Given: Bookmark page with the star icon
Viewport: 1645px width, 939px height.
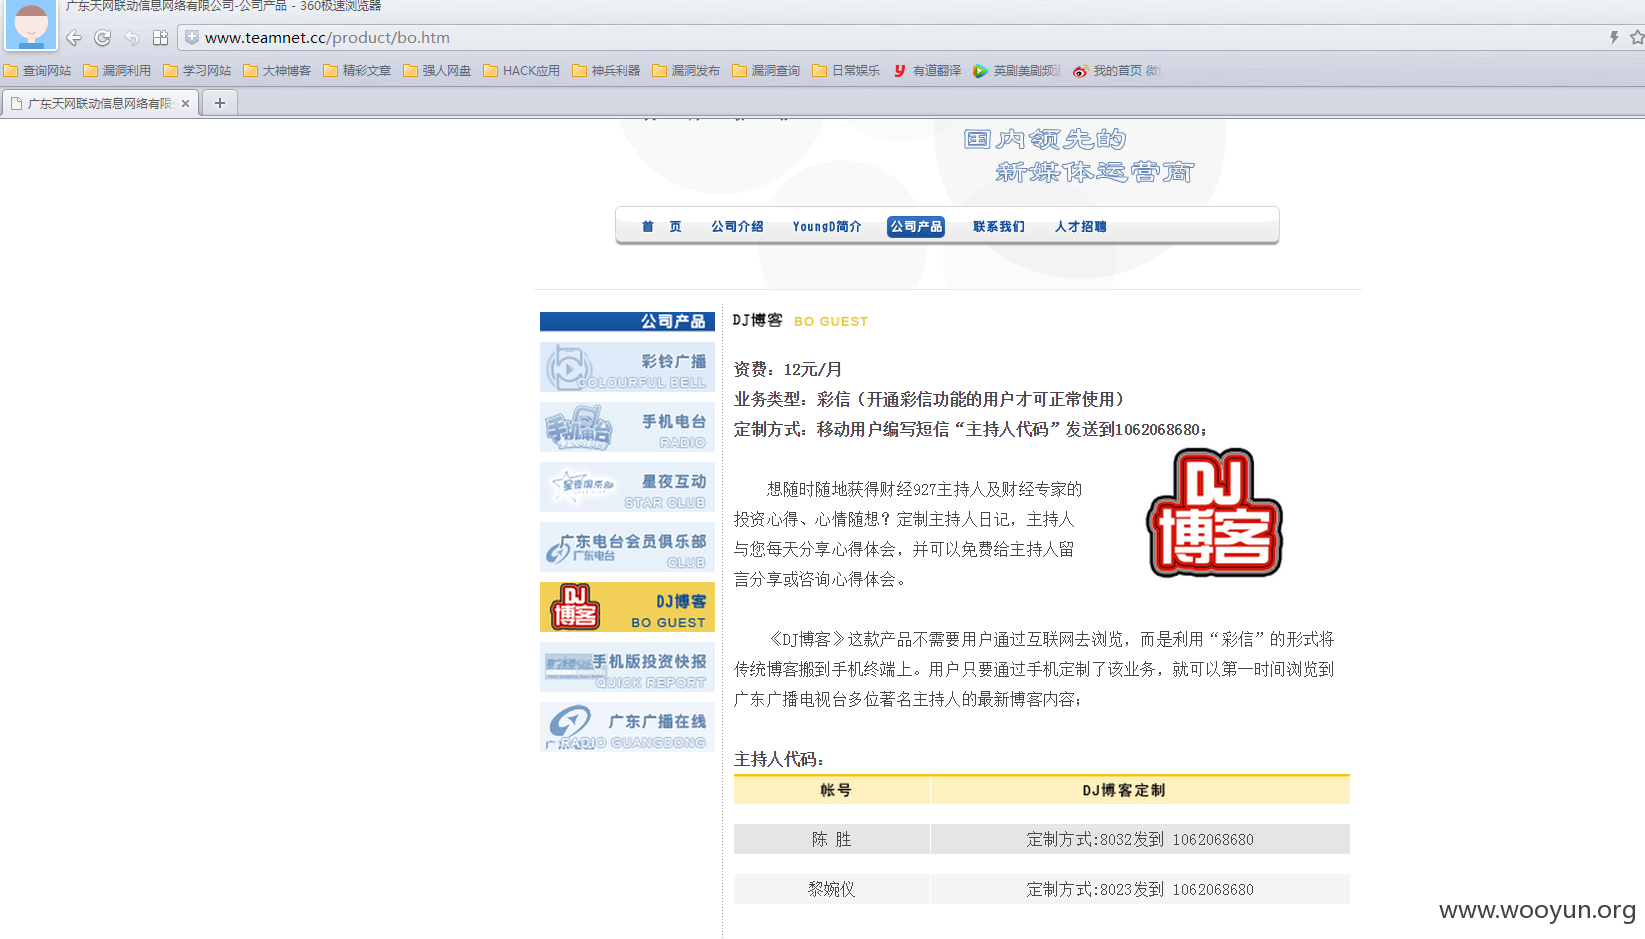Looking at the screenshot, I should click(1637, 37).
